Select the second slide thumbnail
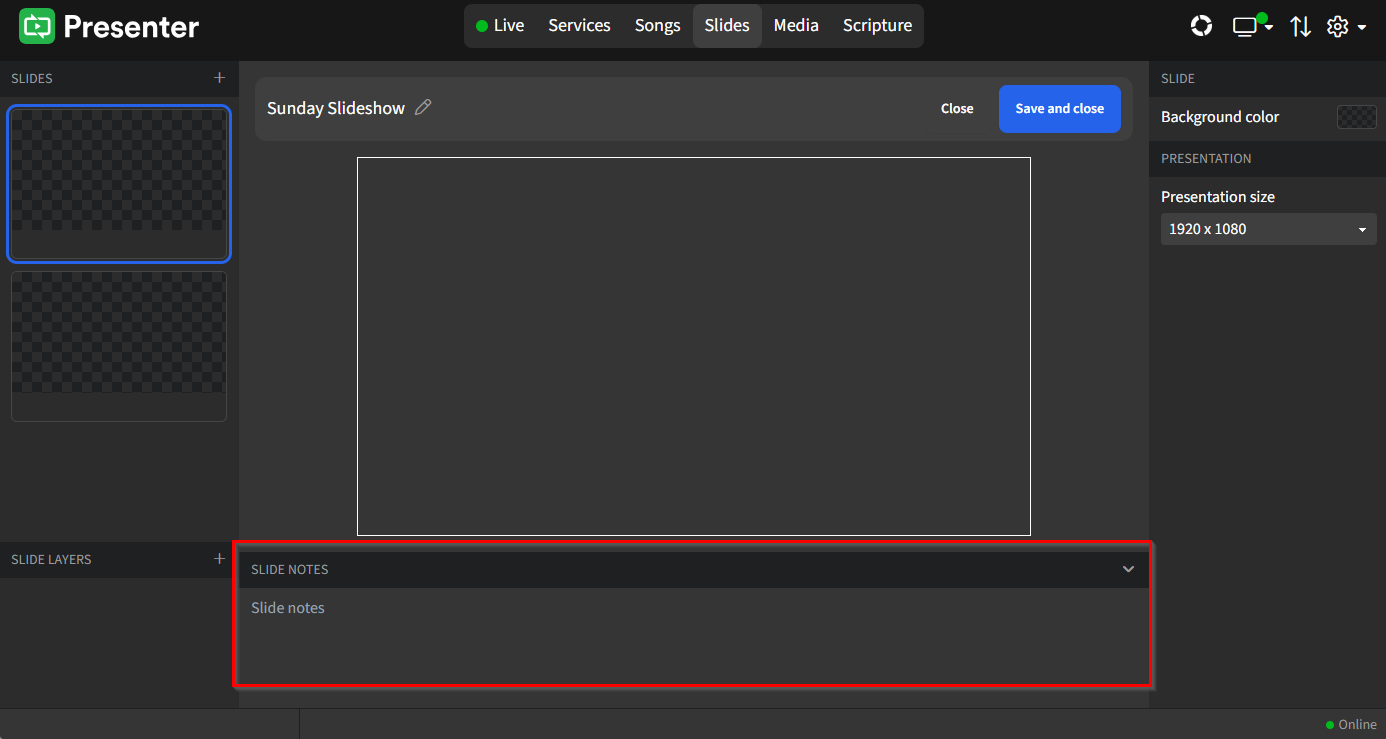Image resolution: width=1386 pixels, height=739 pixels. [x=118, y=346]
